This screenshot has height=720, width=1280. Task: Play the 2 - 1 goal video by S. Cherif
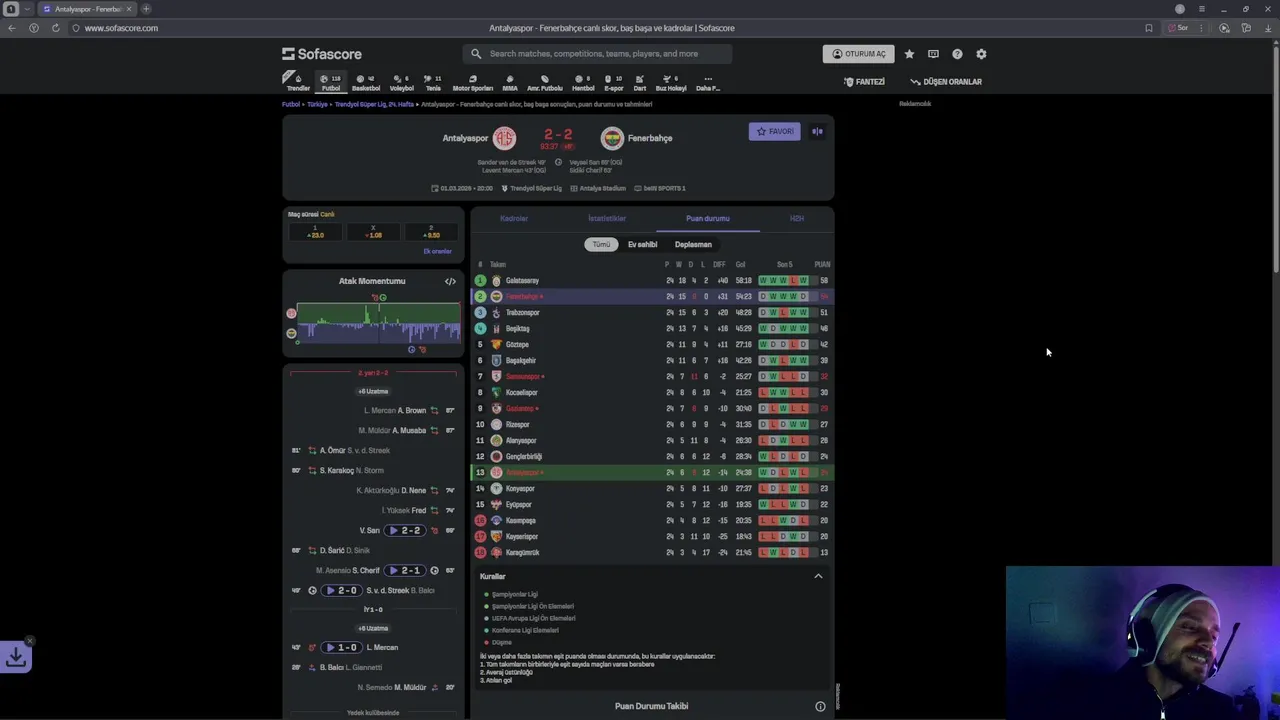[x=405, y=570]
